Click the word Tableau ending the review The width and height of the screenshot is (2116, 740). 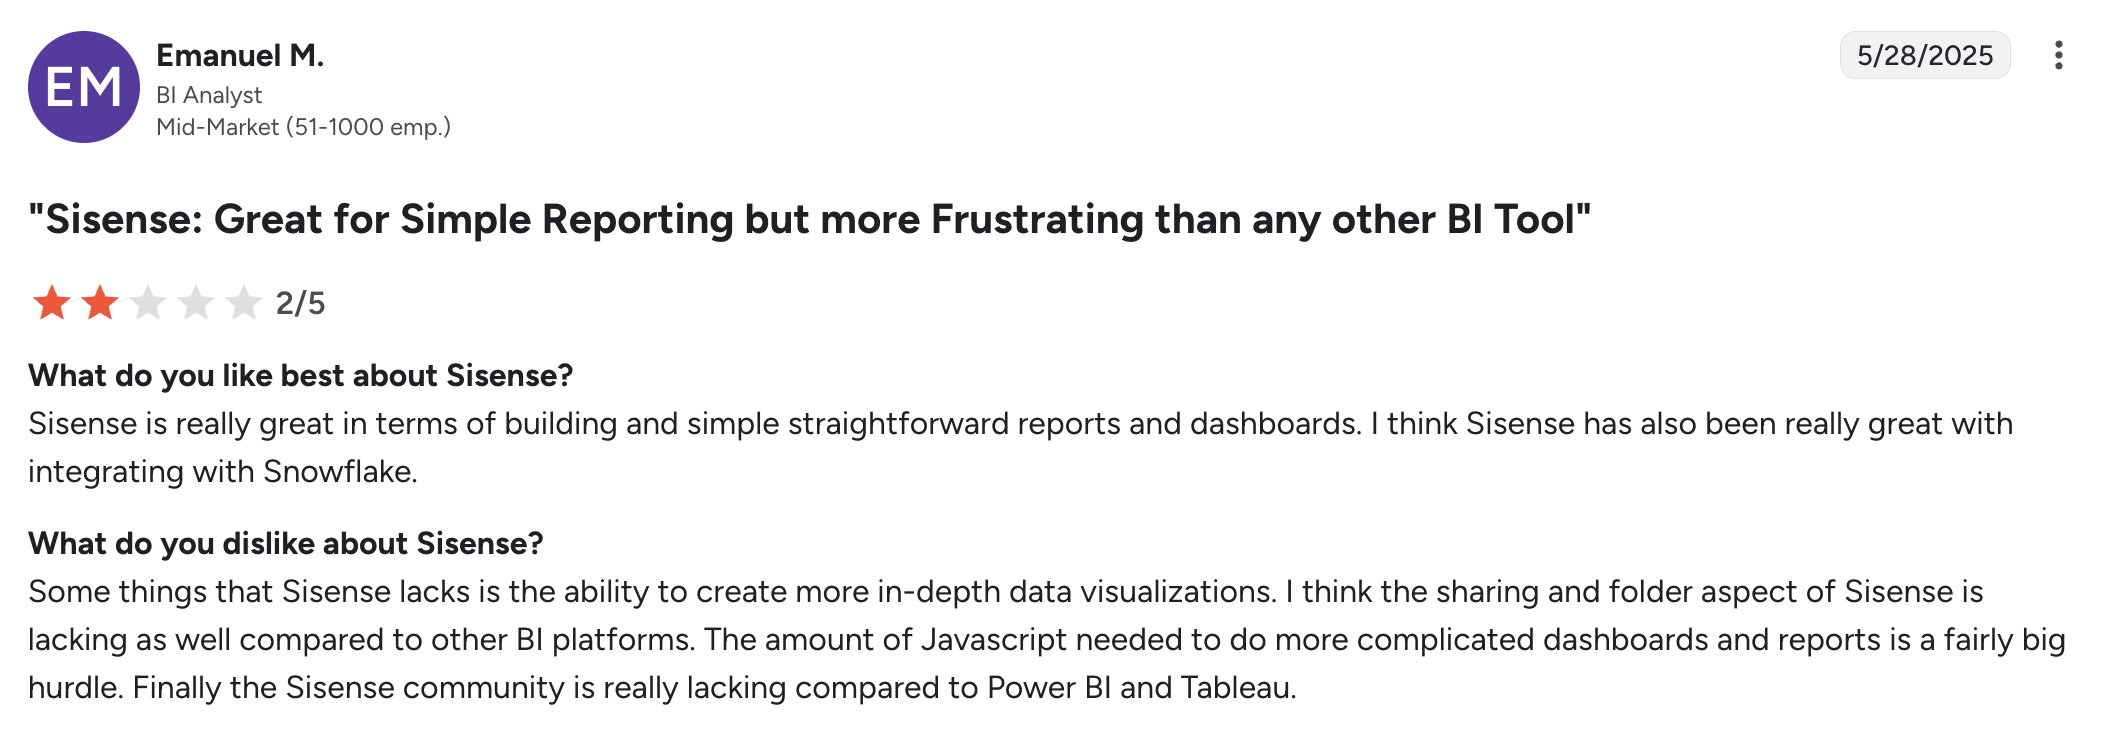[1236, 687]
